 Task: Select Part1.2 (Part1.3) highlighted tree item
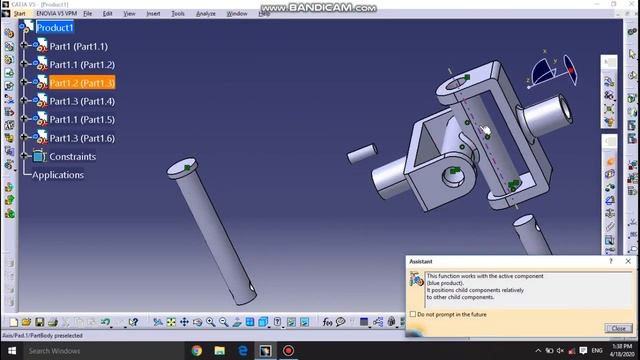point(82,83)
